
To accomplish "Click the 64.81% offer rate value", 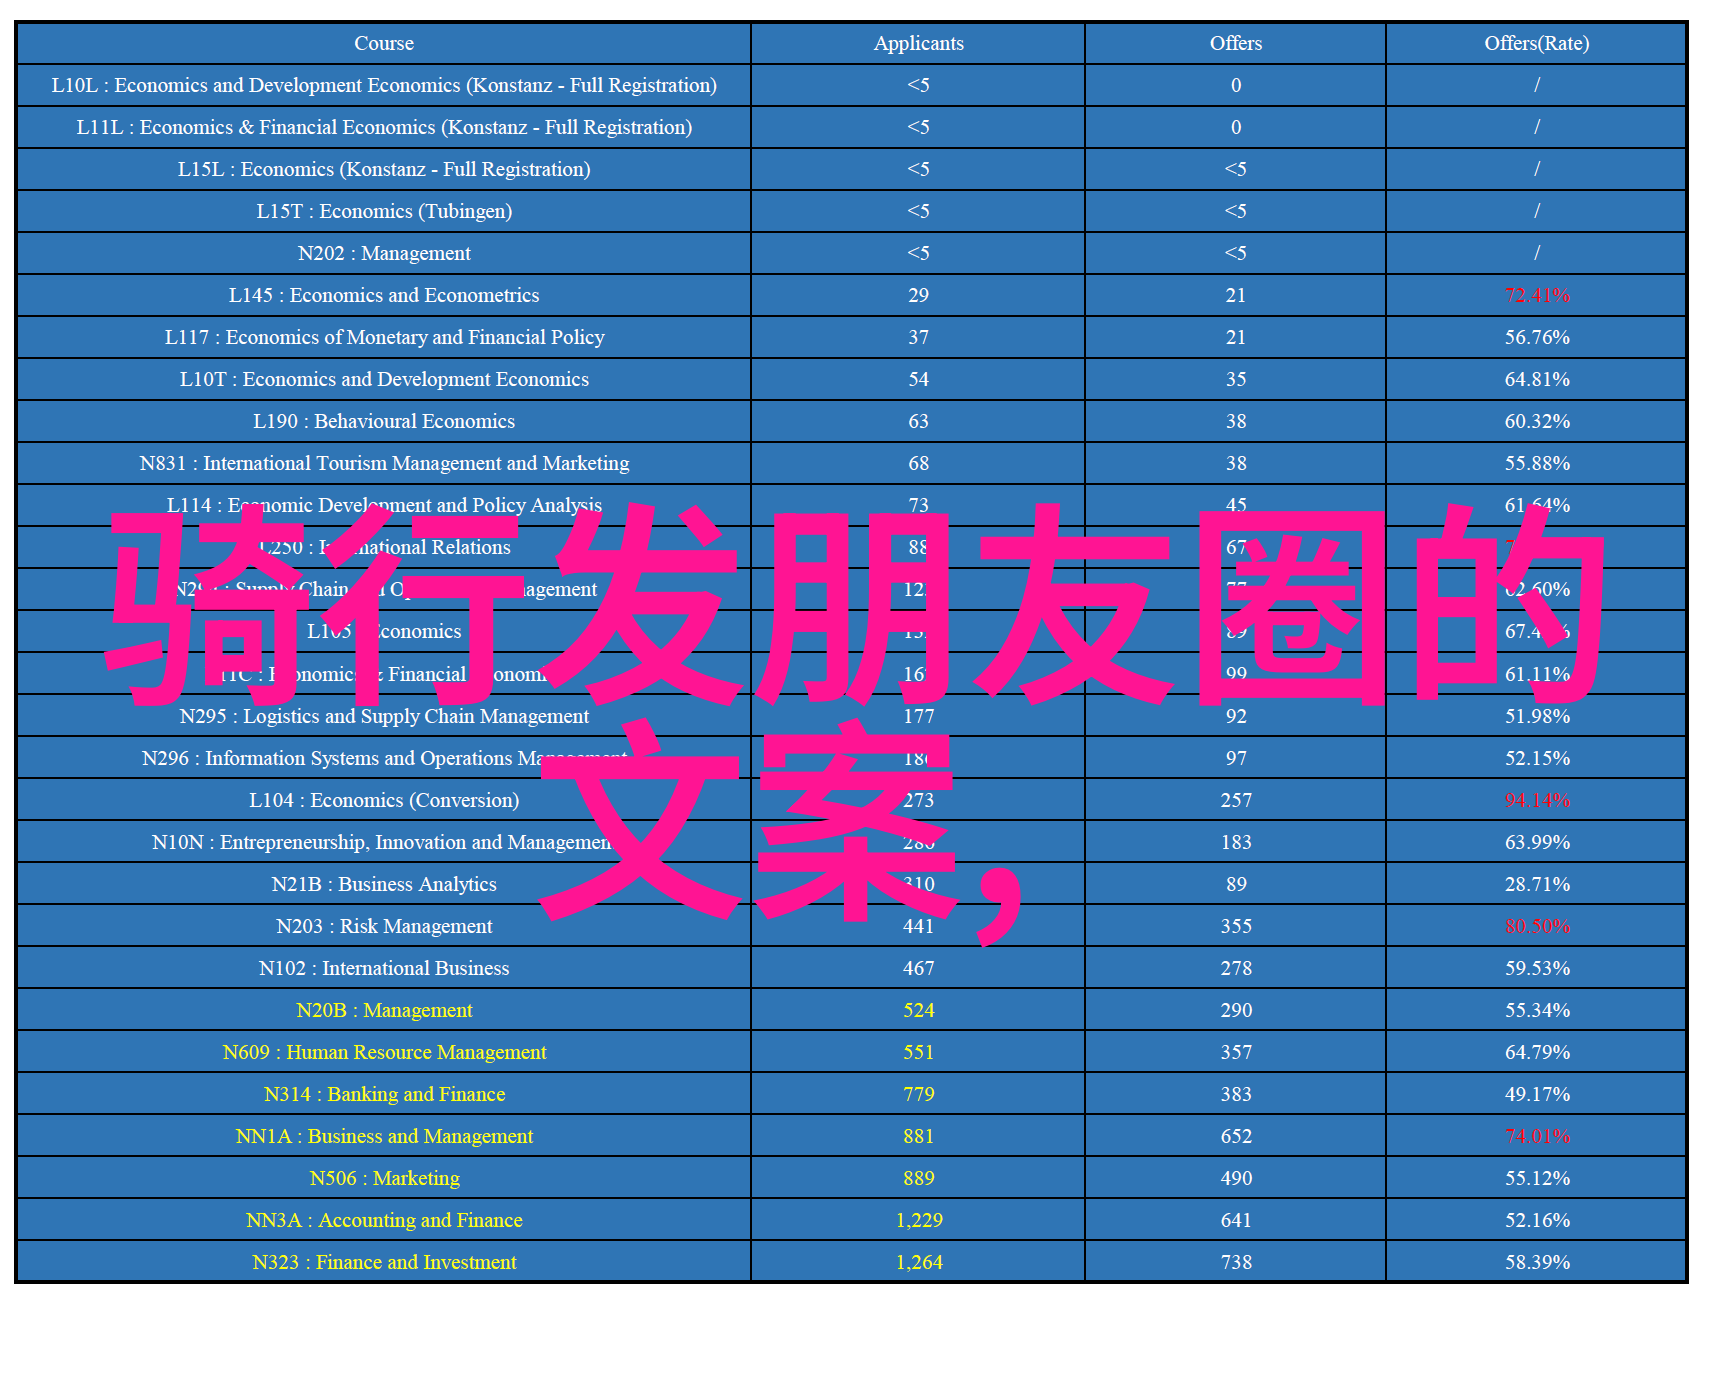I will (x=1537, y=379).
